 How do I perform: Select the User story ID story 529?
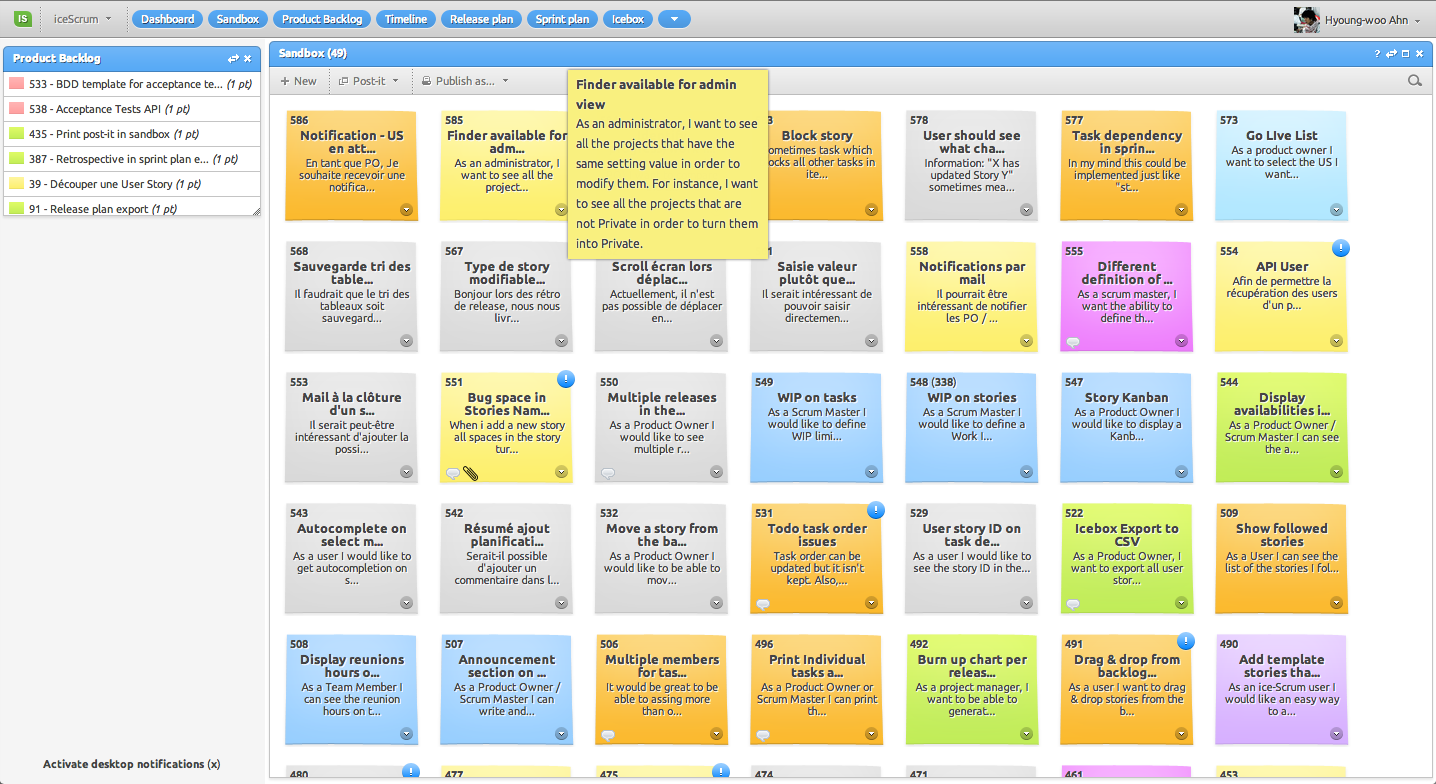(971, 558)
